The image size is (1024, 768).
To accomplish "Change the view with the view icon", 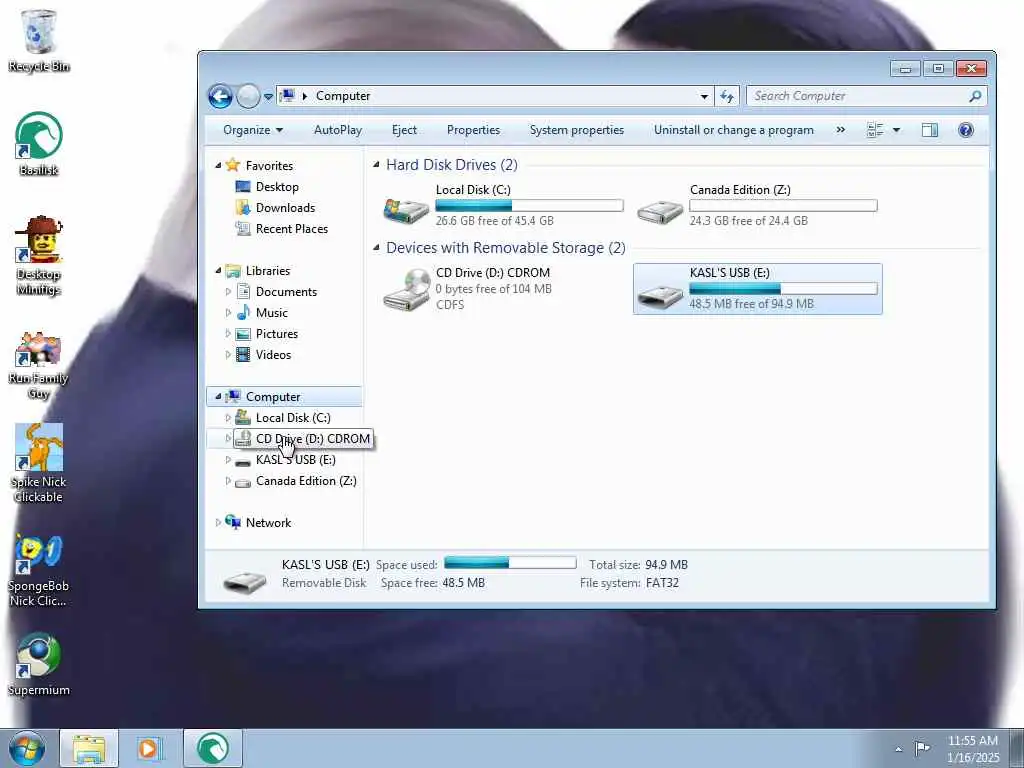I will pyautogui.click(x=875, y=130).
